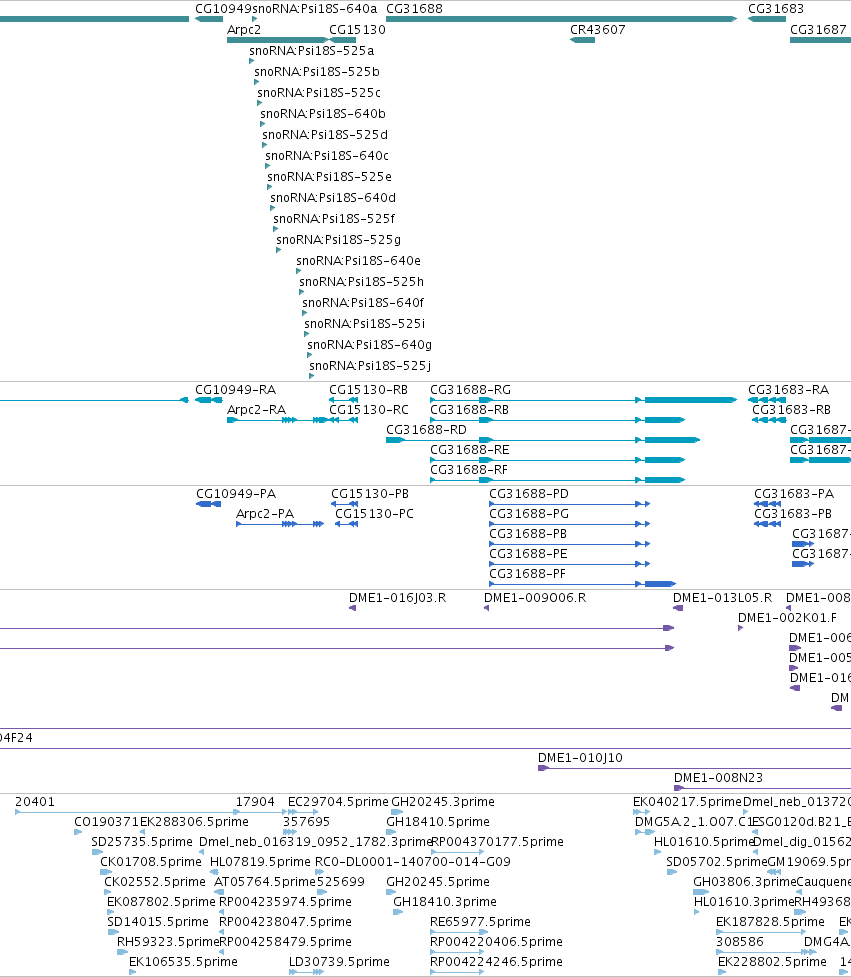
Task: Select the DME1-002K01.F clone label
Action: (787, 618)
